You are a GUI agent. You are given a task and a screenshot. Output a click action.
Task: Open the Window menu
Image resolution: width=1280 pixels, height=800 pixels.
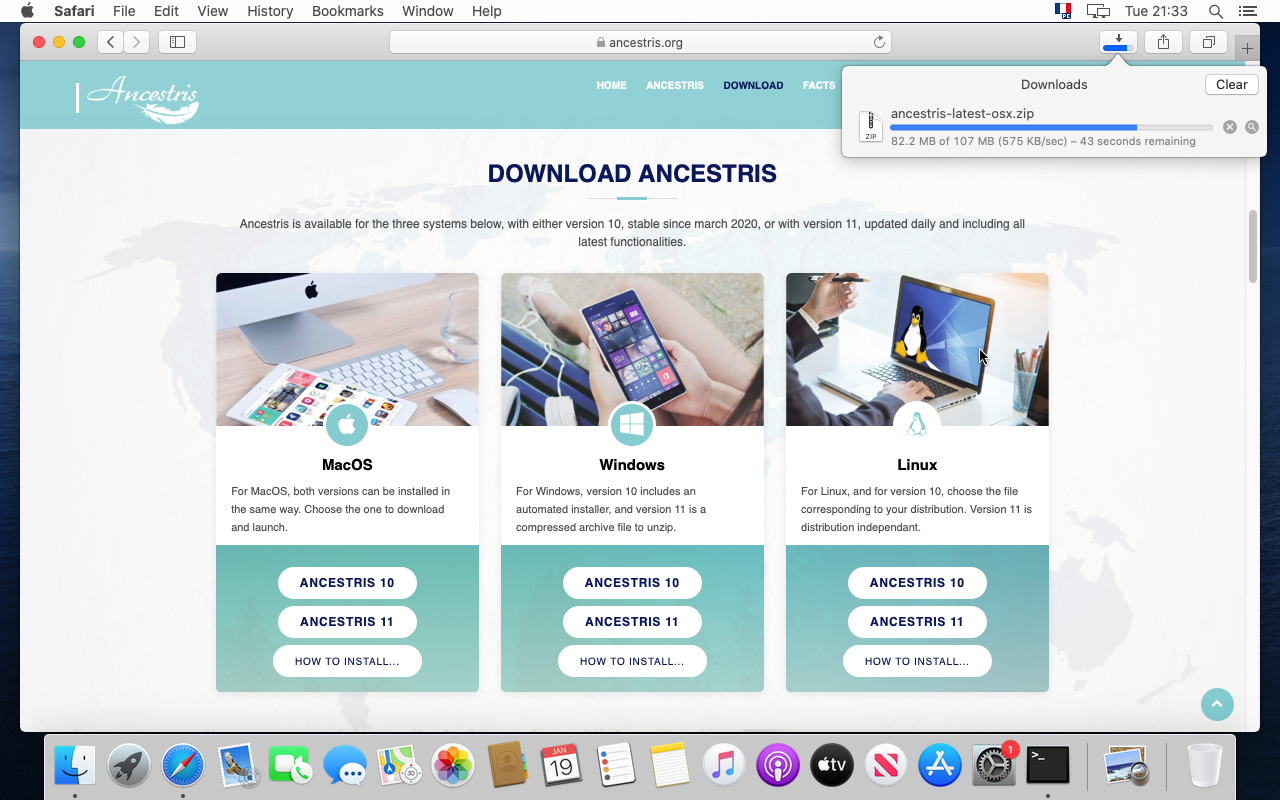(426, 11)
